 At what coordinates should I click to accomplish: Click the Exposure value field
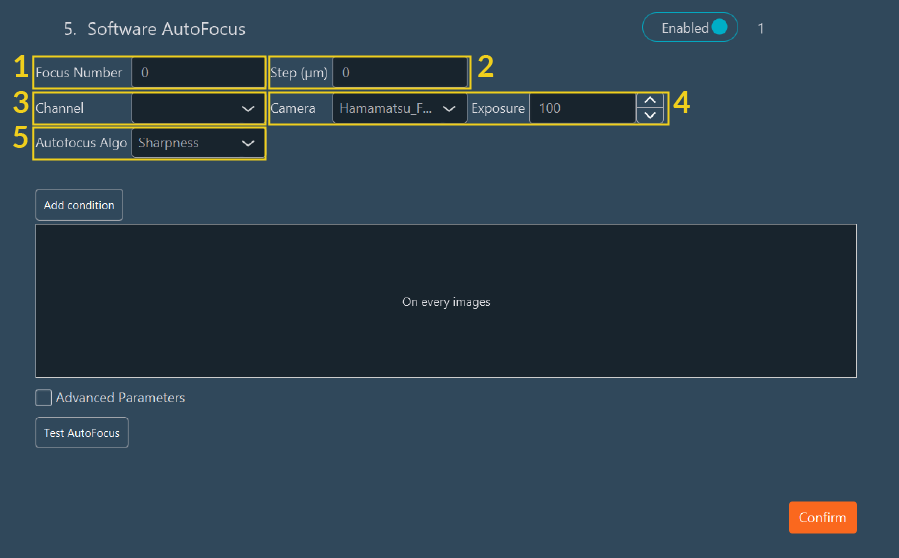(582, 108)
